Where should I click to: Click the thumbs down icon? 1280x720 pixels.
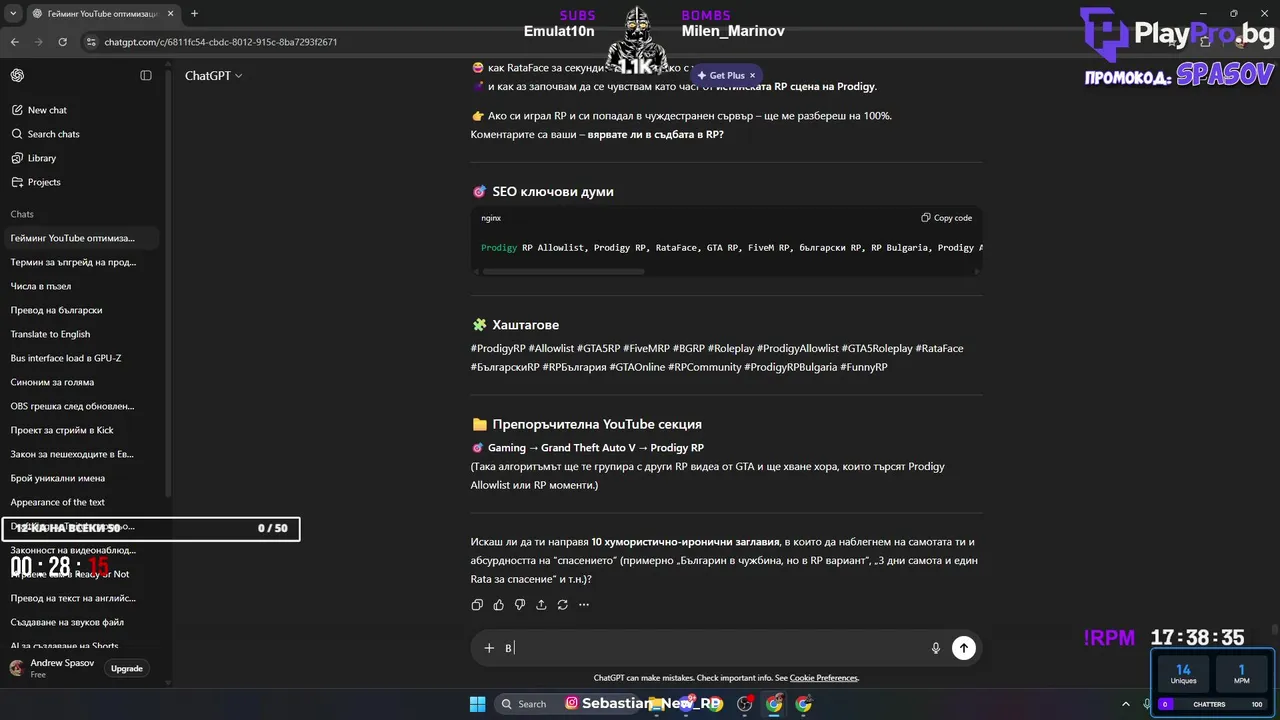(520, 604)
